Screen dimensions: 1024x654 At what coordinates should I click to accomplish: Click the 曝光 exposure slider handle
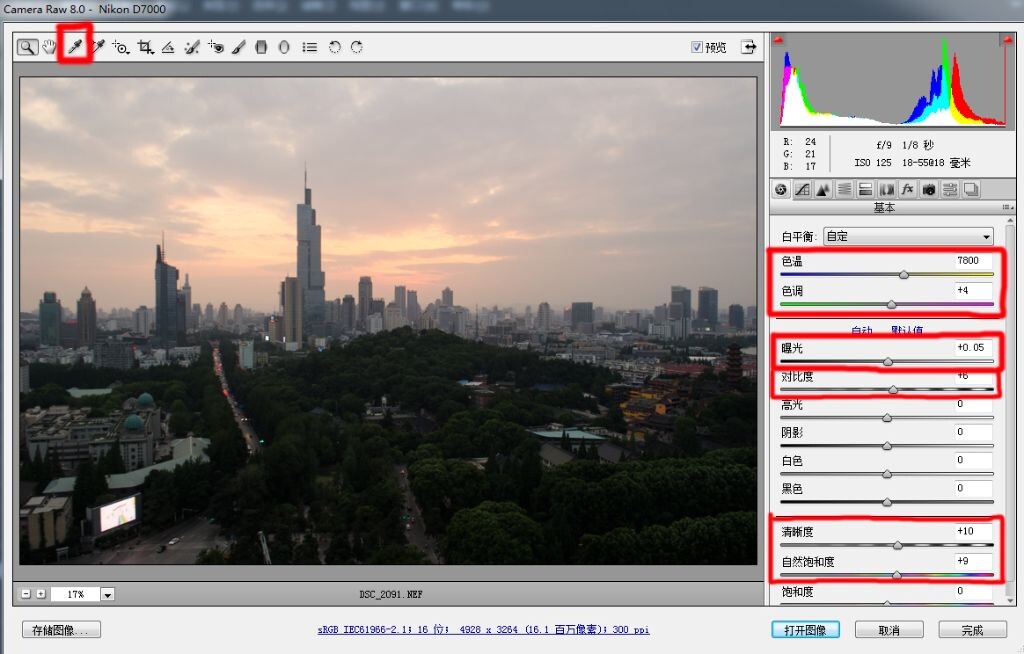pyautogui.click(x=888, y=361)
